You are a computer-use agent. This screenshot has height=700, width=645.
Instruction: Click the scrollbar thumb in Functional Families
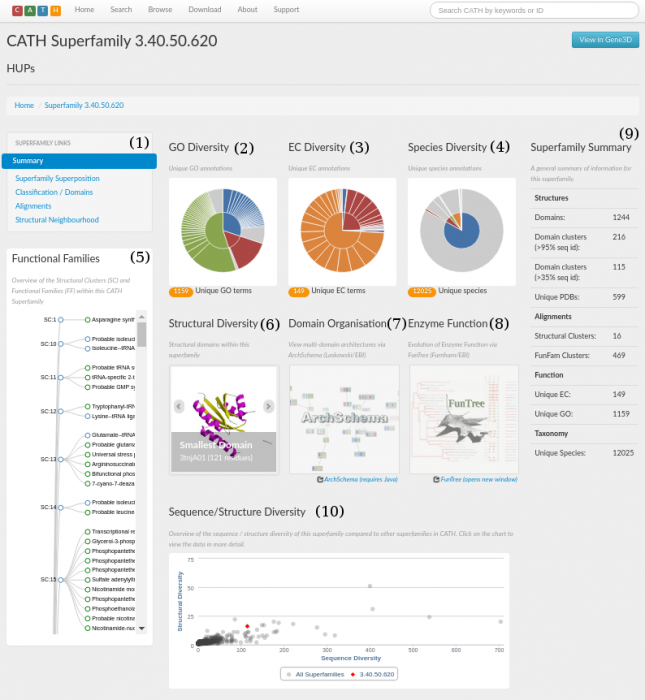[141, 335]
